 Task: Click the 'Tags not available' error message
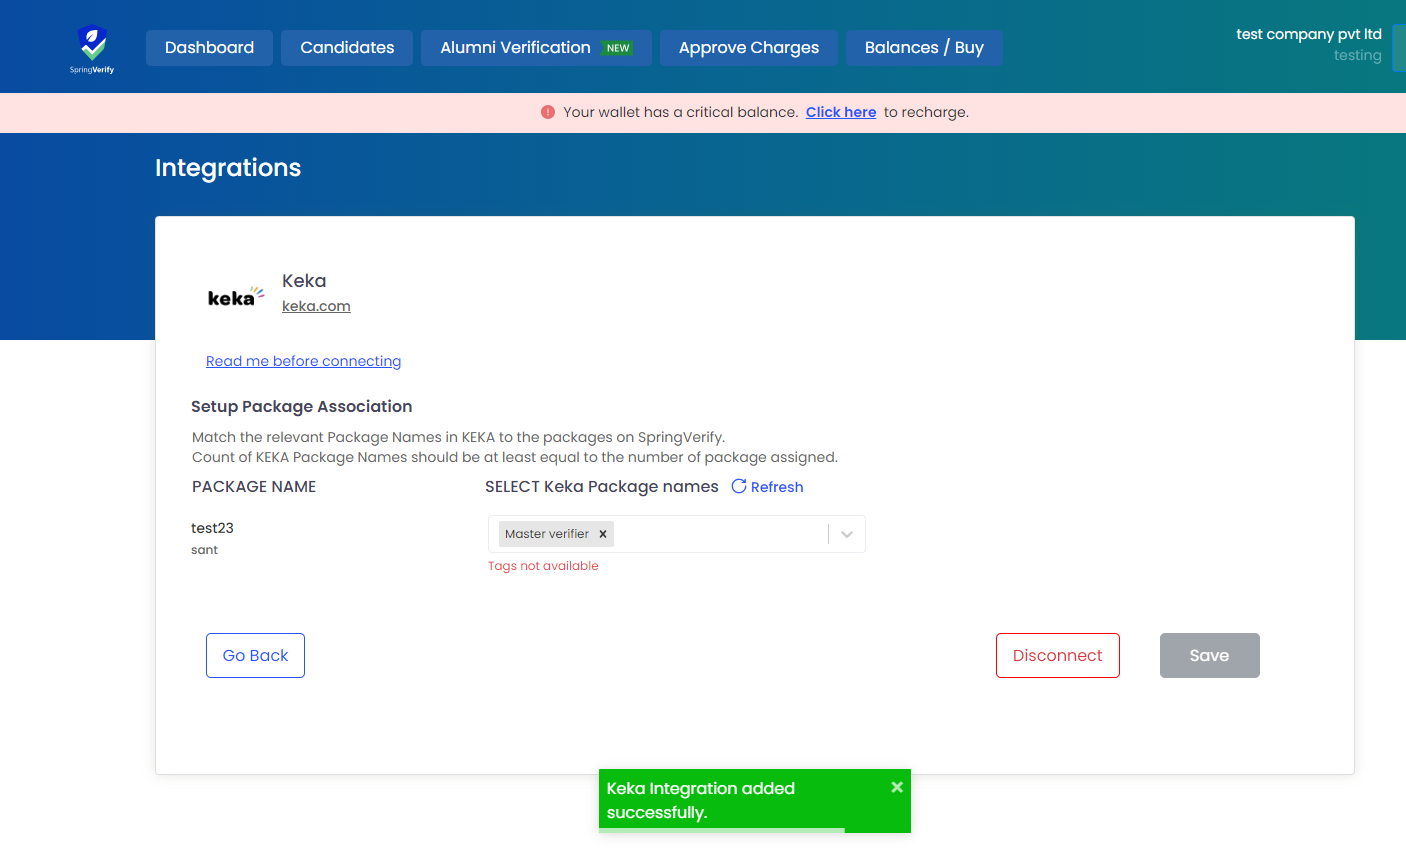543,566
